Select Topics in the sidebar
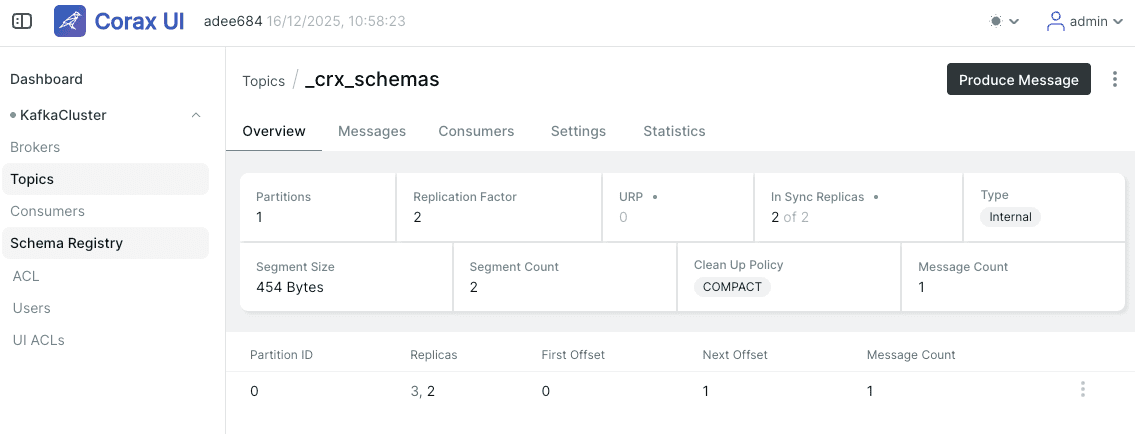The width and height of the screenshot is (1135, 434). click(105, 179)
